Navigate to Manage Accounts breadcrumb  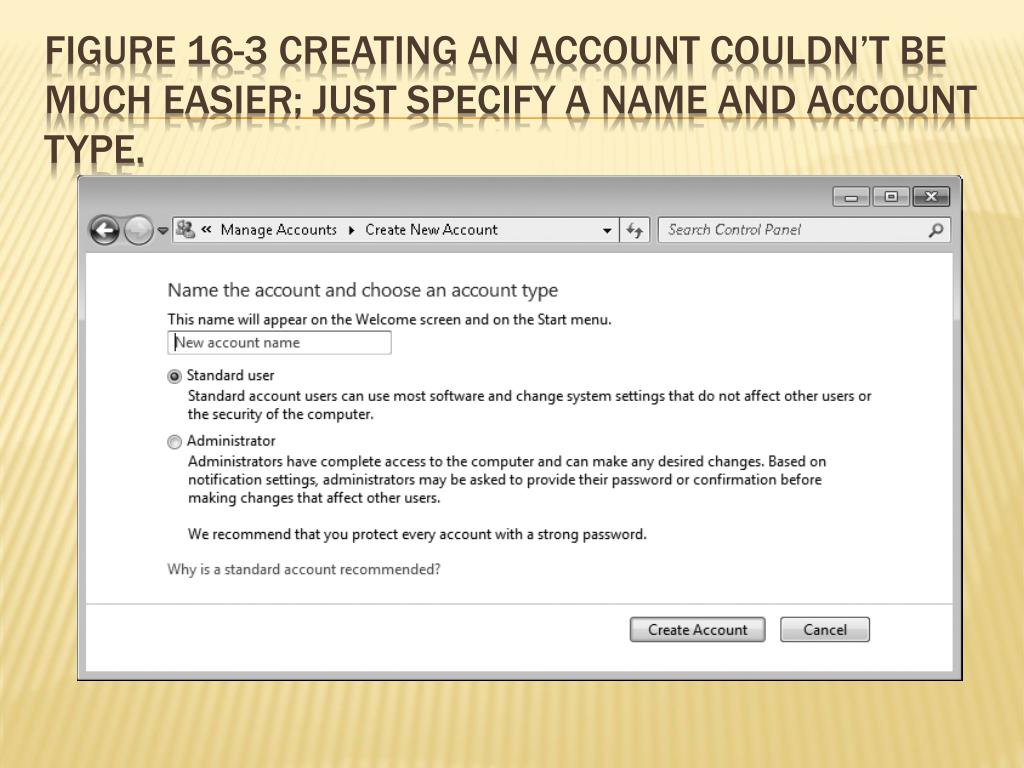pyautogui.click(x=279, y=230)
